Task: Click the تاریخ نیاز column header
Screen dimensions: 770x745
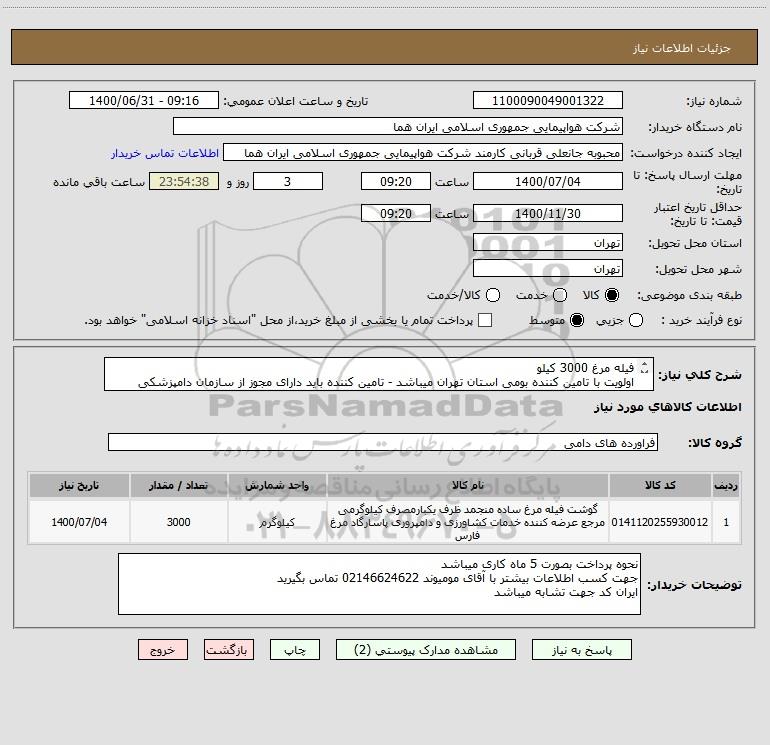Action: 79,485
